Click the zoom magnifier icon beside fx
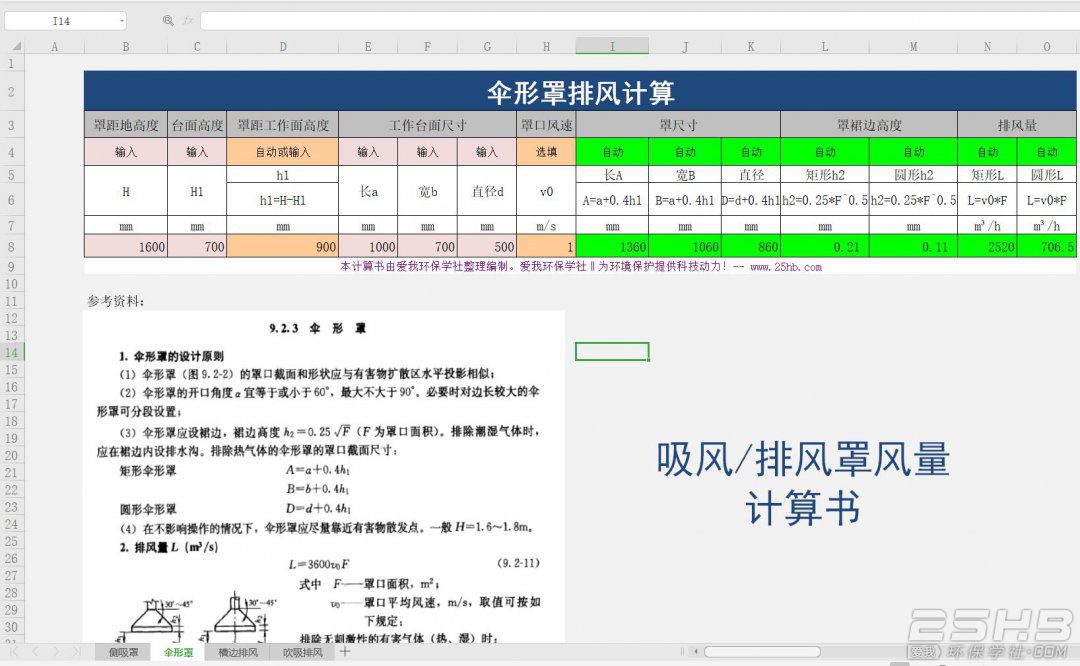 point(168,21)
